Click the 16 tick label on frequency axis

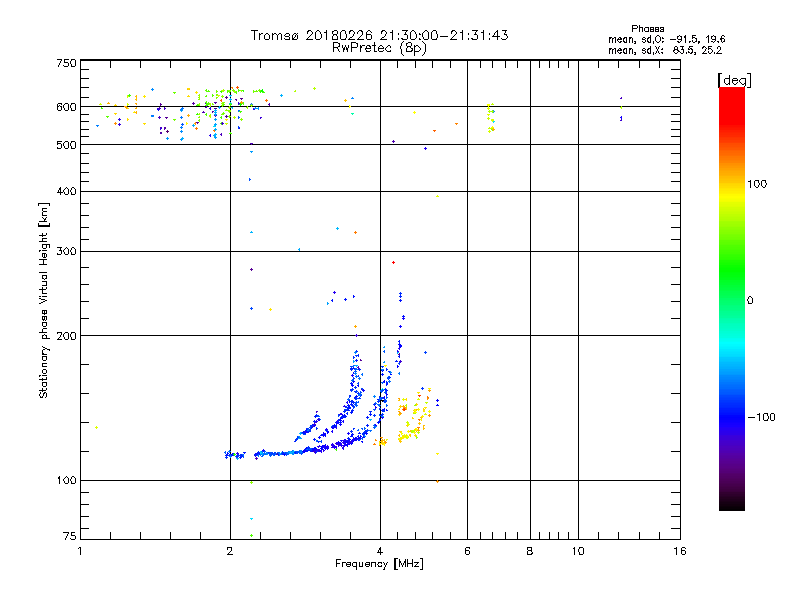click(680, 551)
